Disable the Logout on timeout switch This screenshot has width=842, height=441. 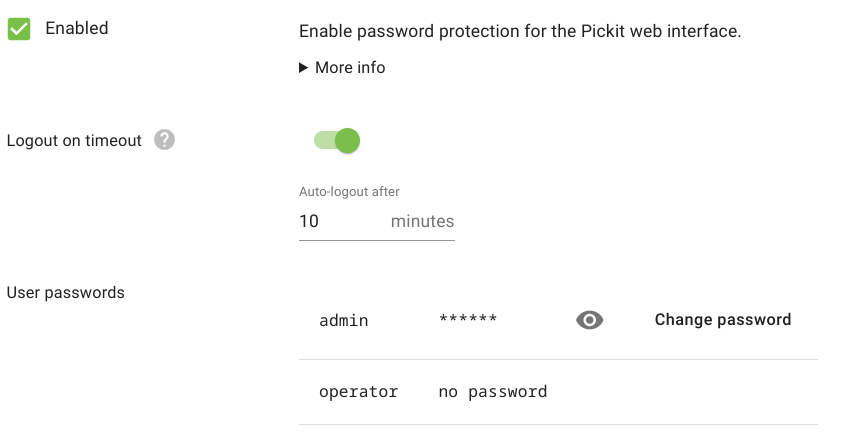[336, 141]
